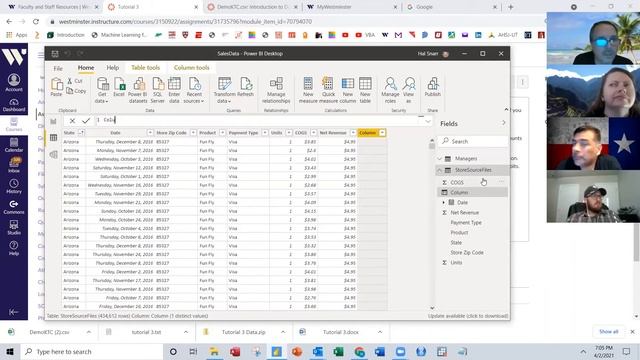The width and height of the screenshot is (640, 360).
Task: Open Canvas Calendar in sidebar
Action: point(14,145)
